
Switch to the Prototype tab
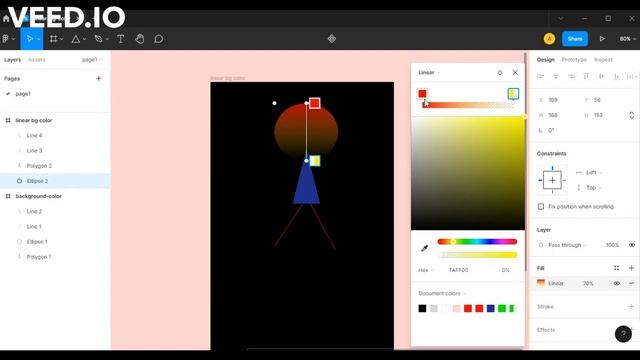pyautogui.click(x=574, y=60)
